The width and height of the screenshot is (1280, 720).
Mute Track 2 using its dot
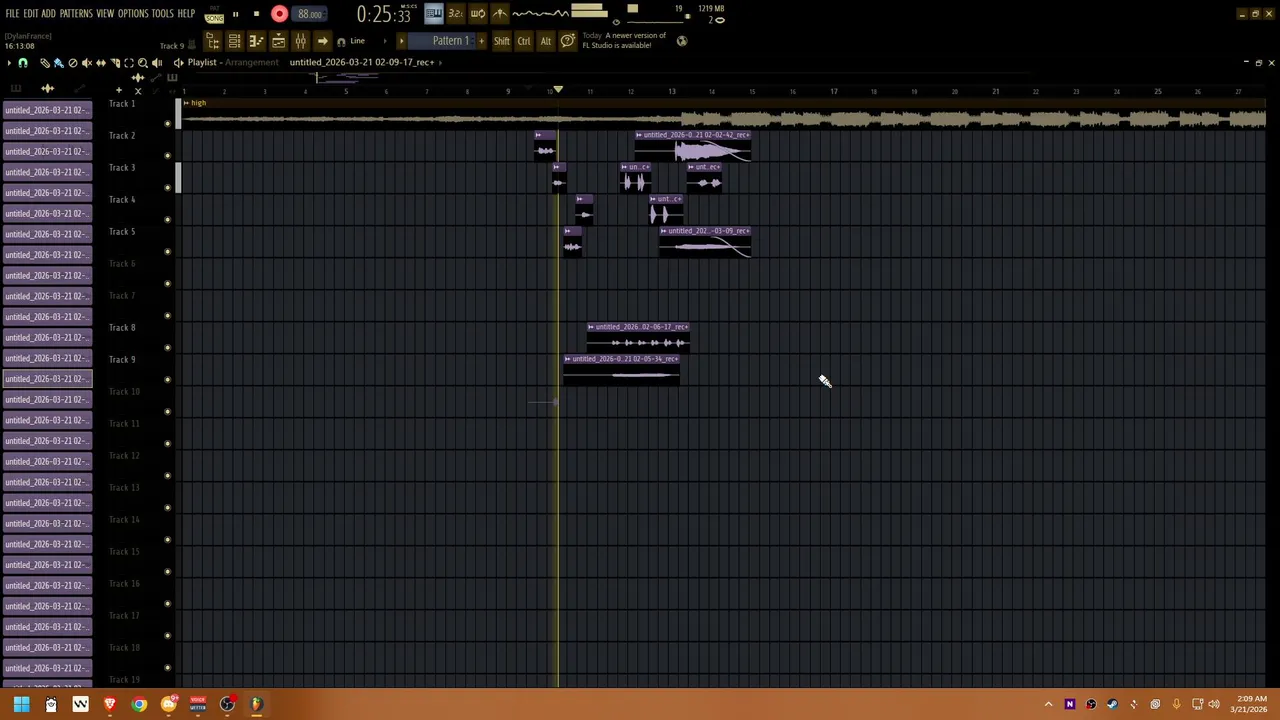coord(167,156)
